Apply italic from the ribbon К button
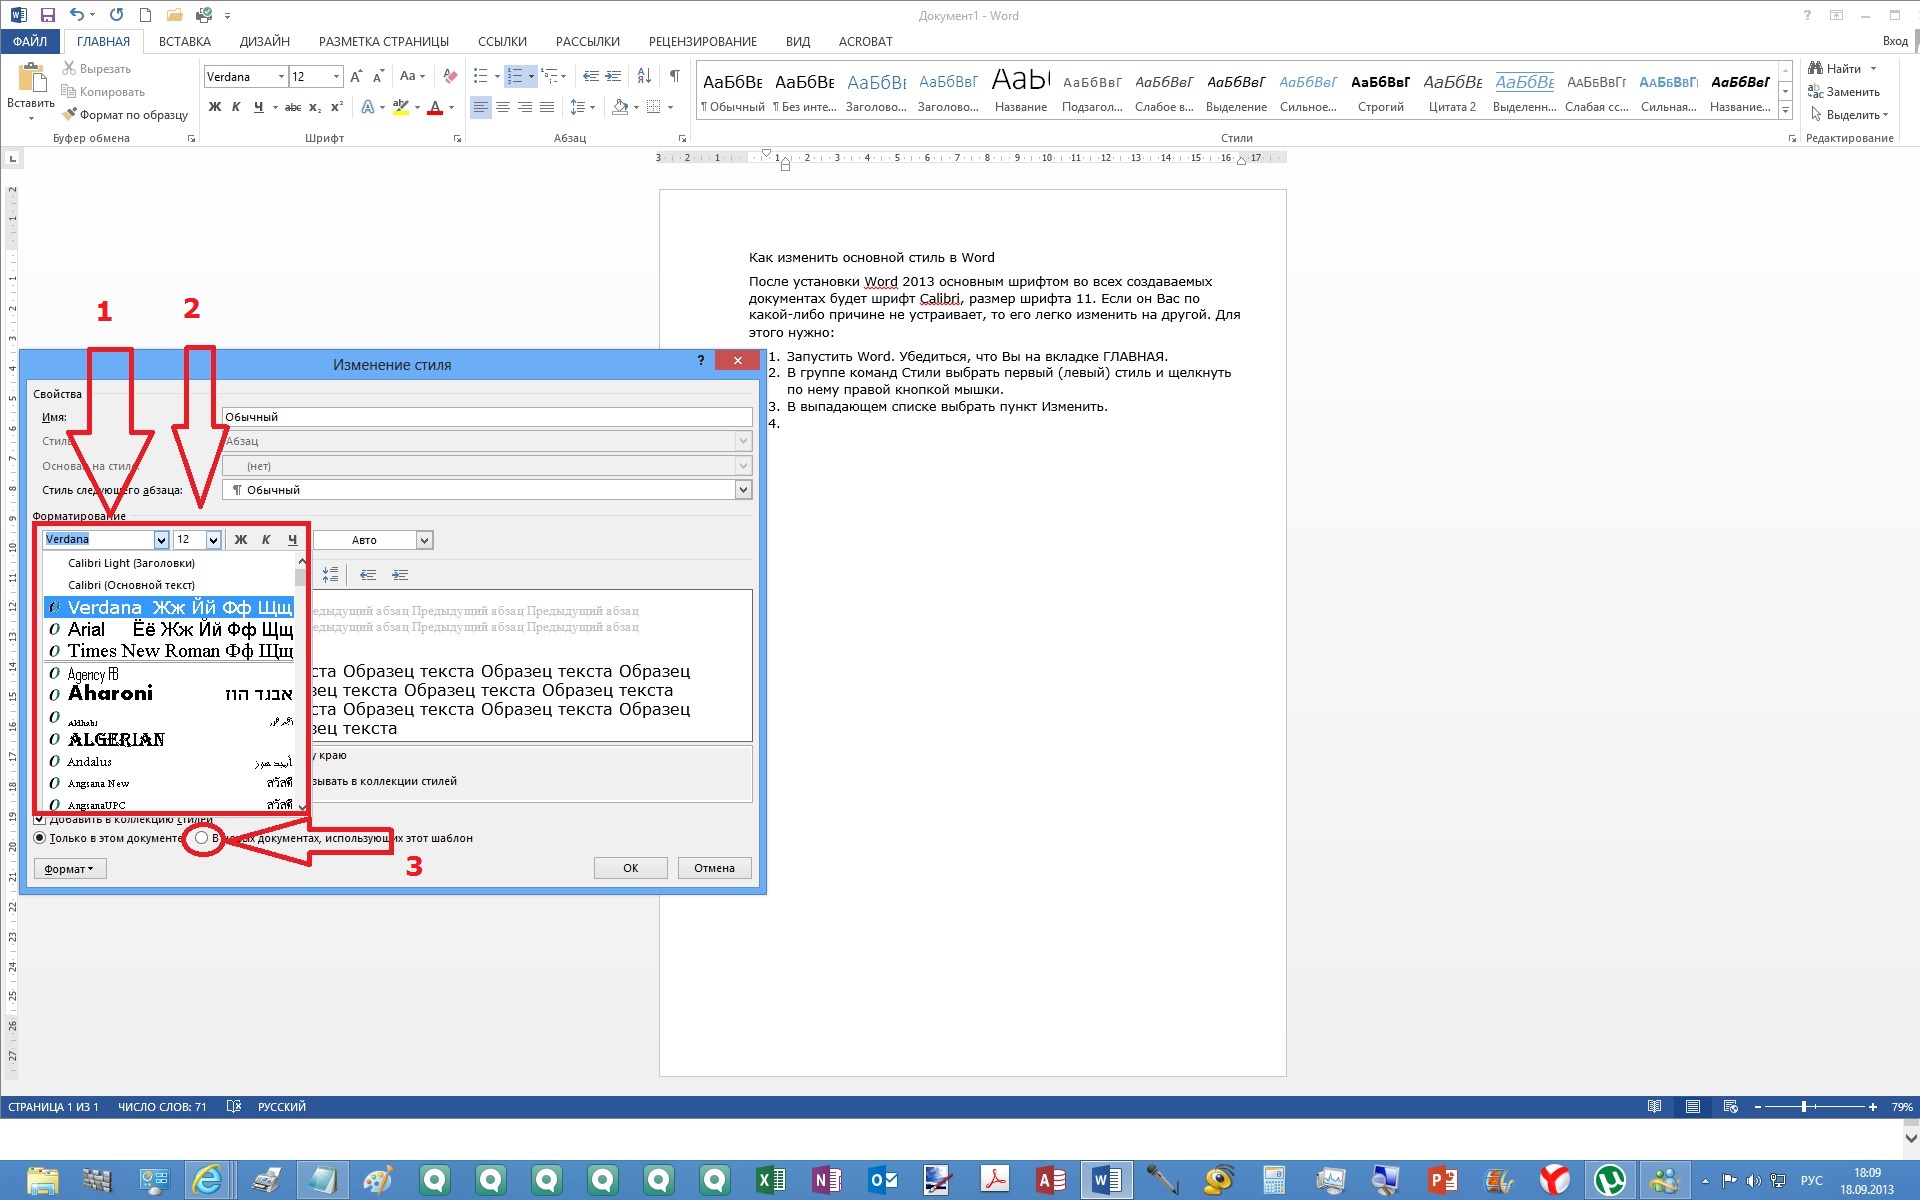1920x1200 pixels. tap(236, 107)
